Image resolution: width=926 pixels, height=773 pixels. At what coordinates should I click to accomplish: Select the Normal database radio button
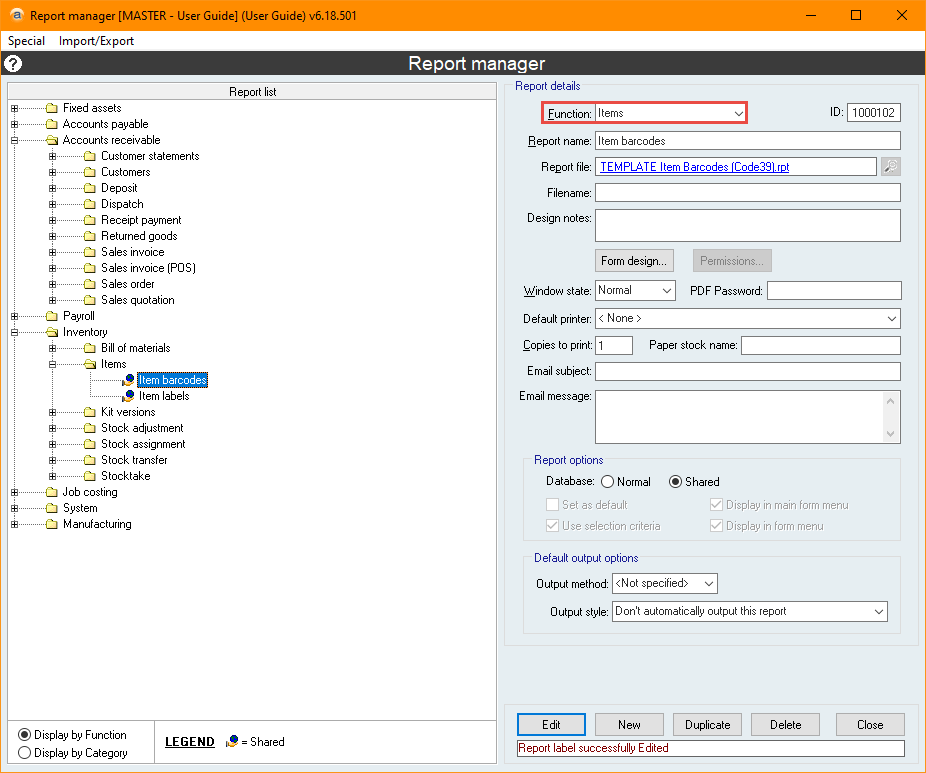[607, 482]
